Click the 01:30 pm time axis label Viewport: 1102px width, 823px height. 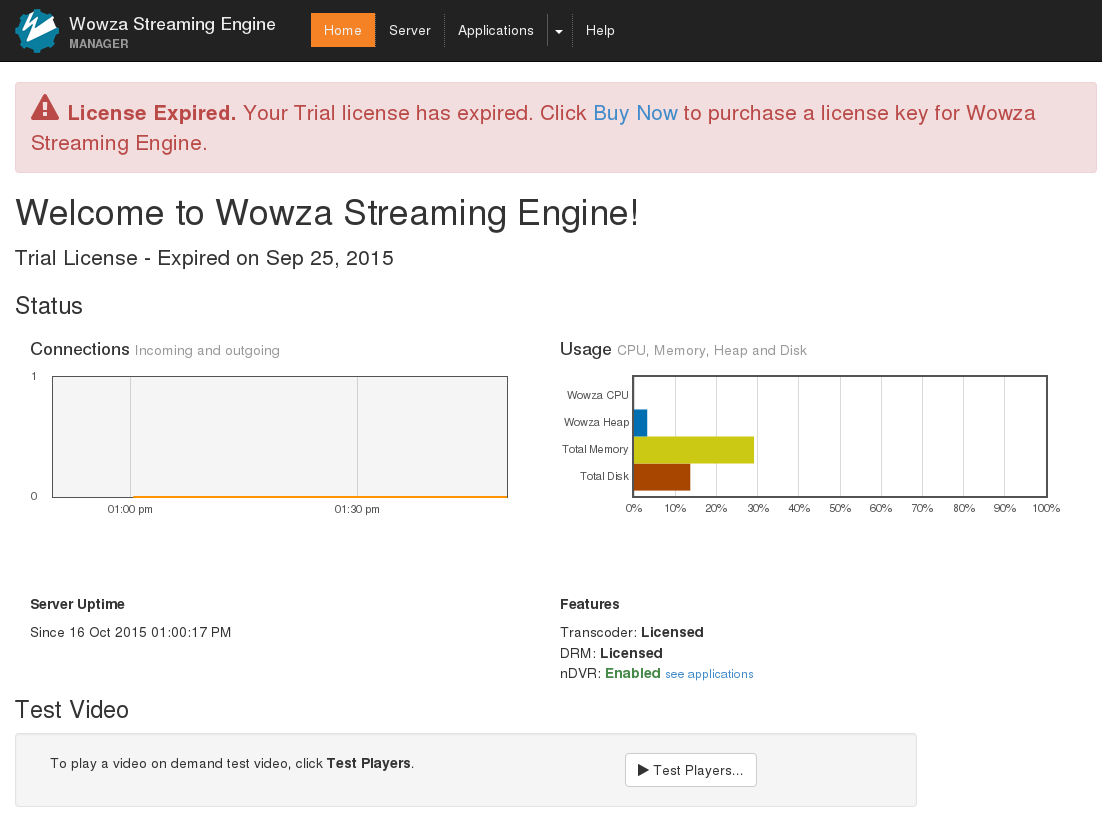pyautogui.click(x=357, y=509)
